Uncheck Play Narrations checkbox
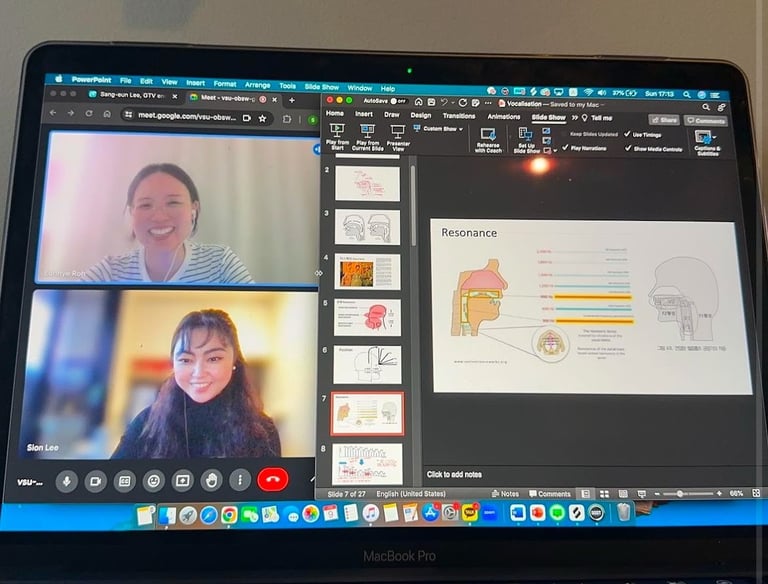The height and width of the screenshot is (584, 768). (x=566, y=147)
